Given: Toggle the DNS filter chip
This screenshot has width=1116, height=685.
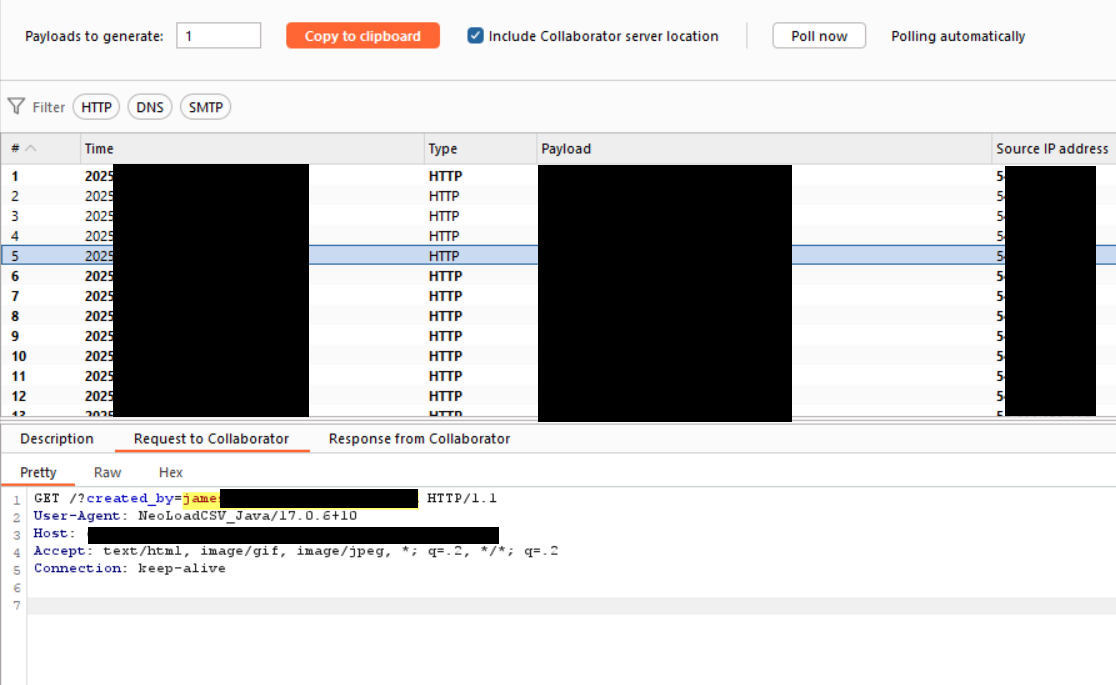Looking at the screenshot, I should (x=150, y=107).
